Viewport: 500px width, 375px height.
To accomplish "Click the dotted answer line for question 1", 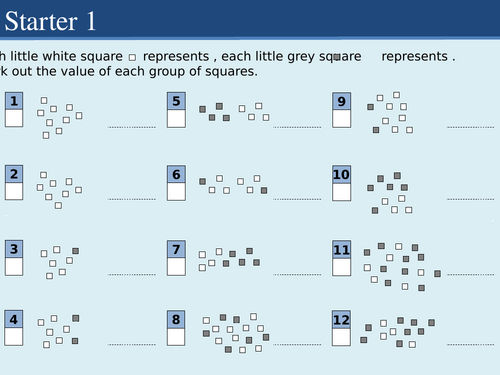I will pos(132,127).
